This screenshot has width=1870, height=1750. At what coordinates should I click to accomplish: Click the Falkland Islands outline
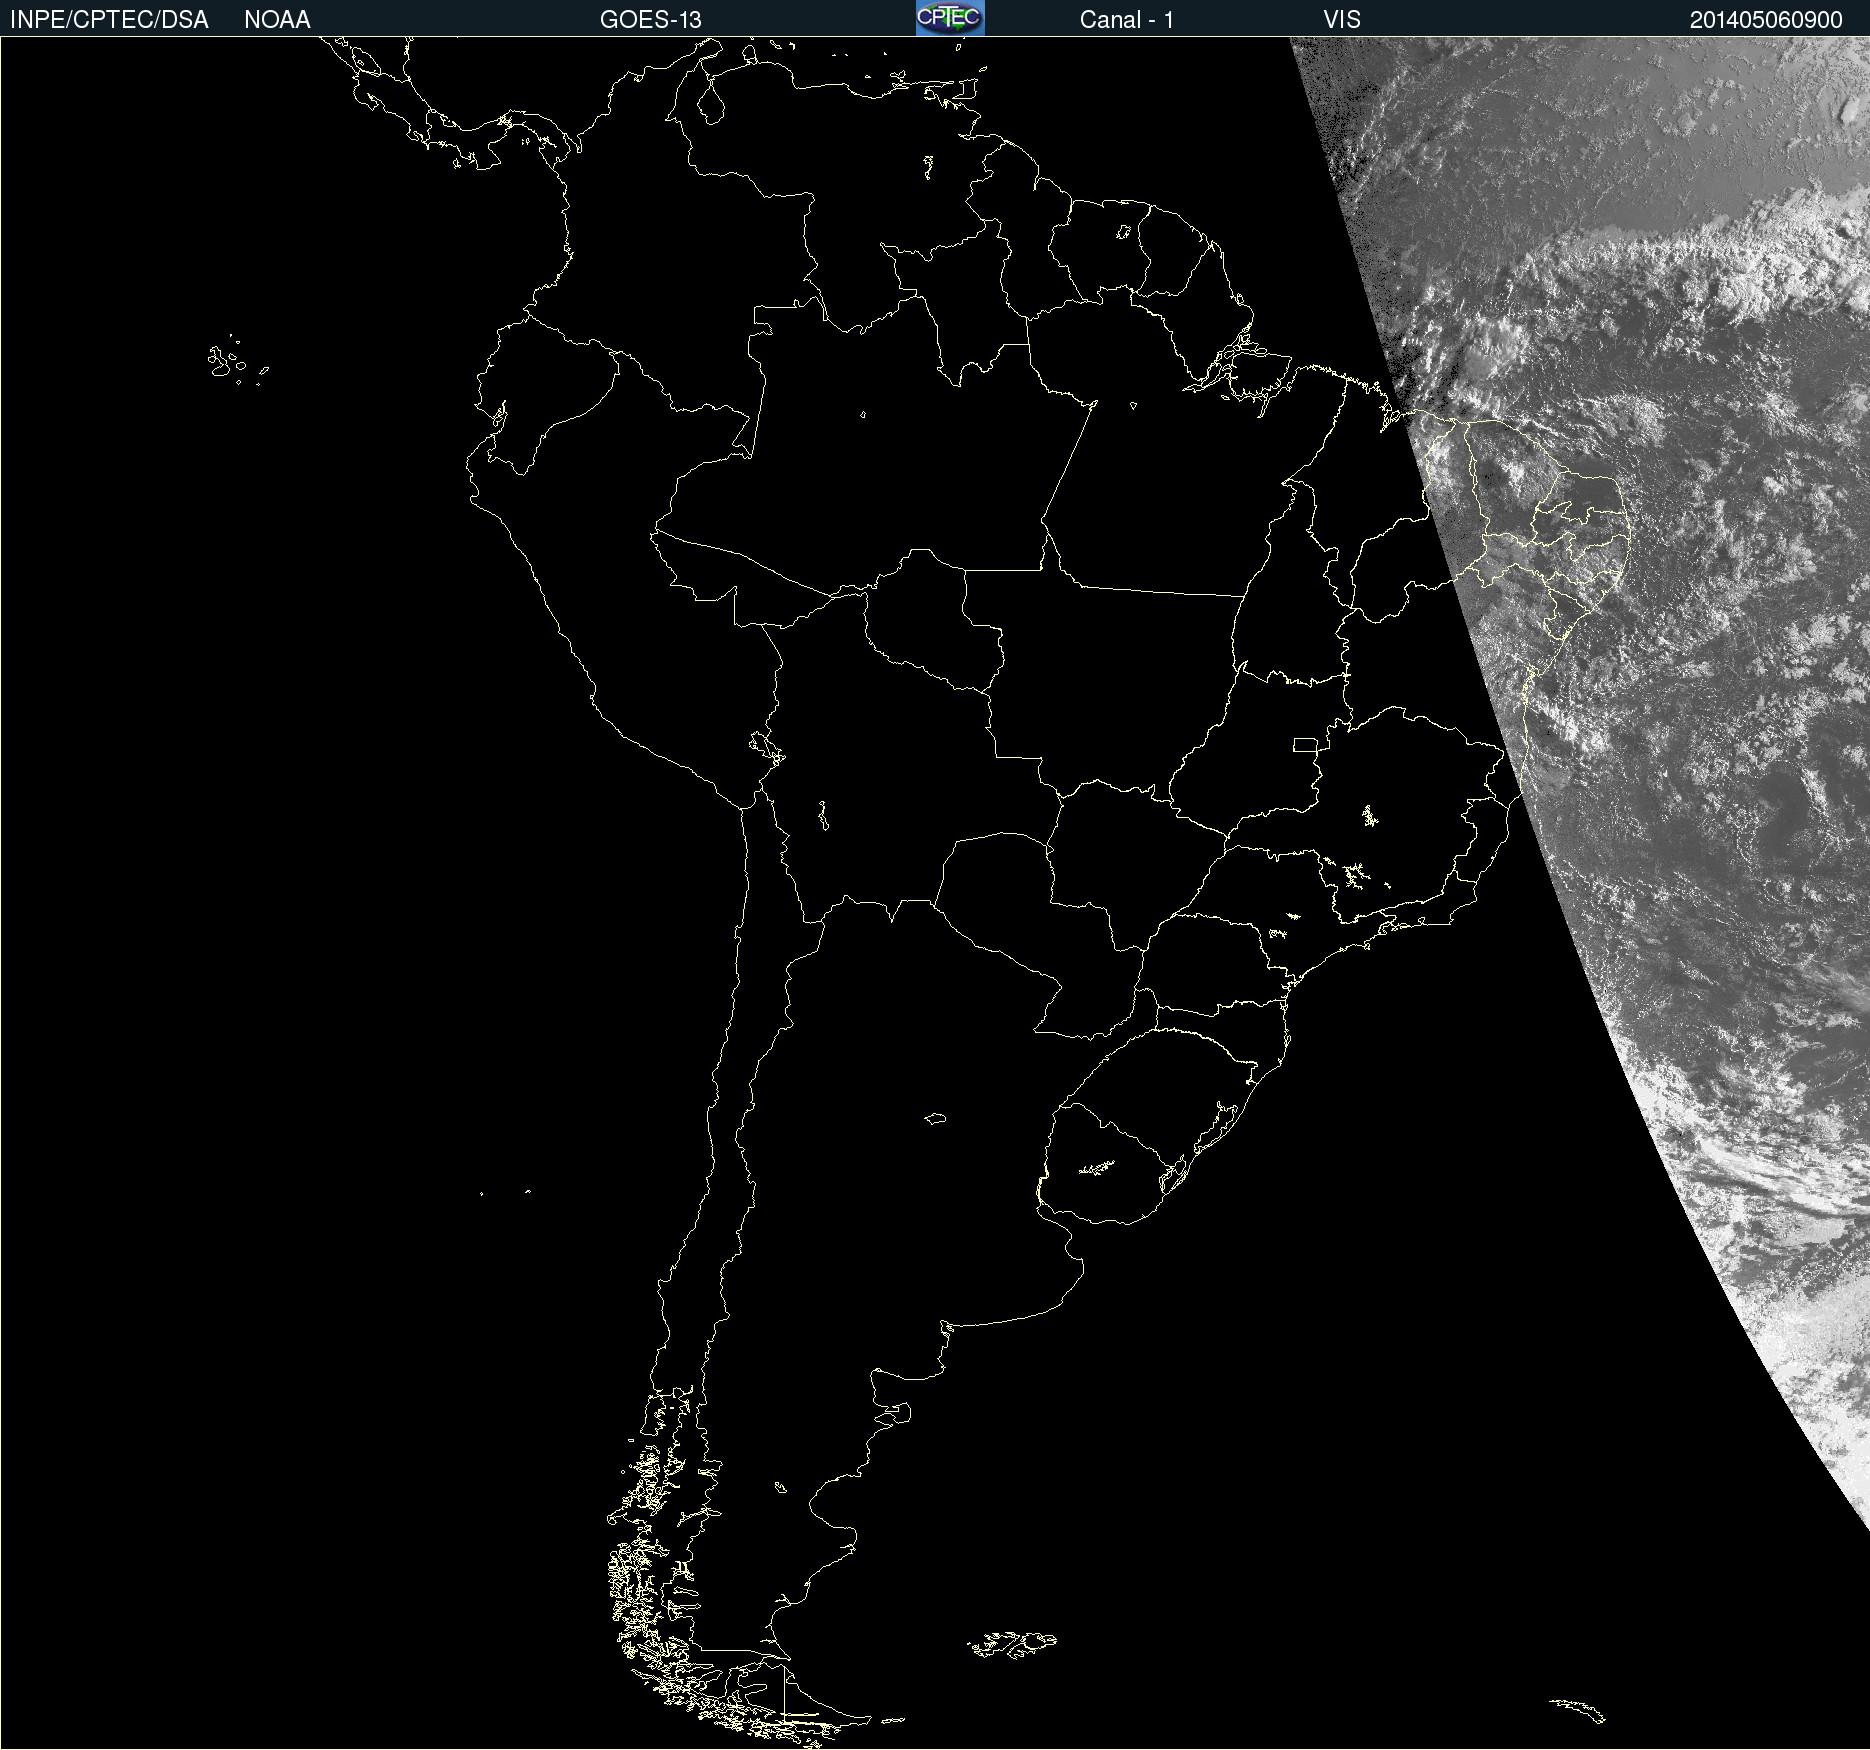point(1012,1644)
